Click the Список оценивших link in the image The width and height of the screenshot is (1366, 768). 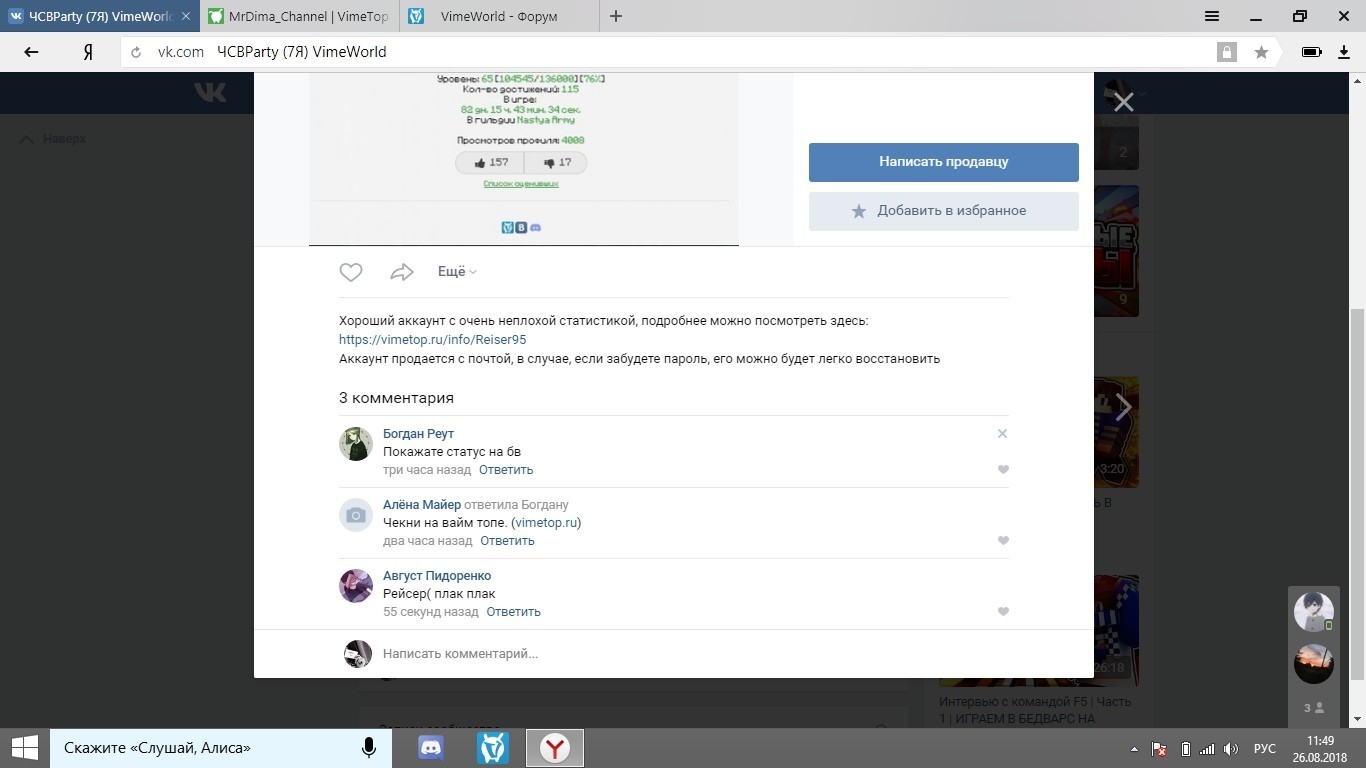tap(521, 184)
